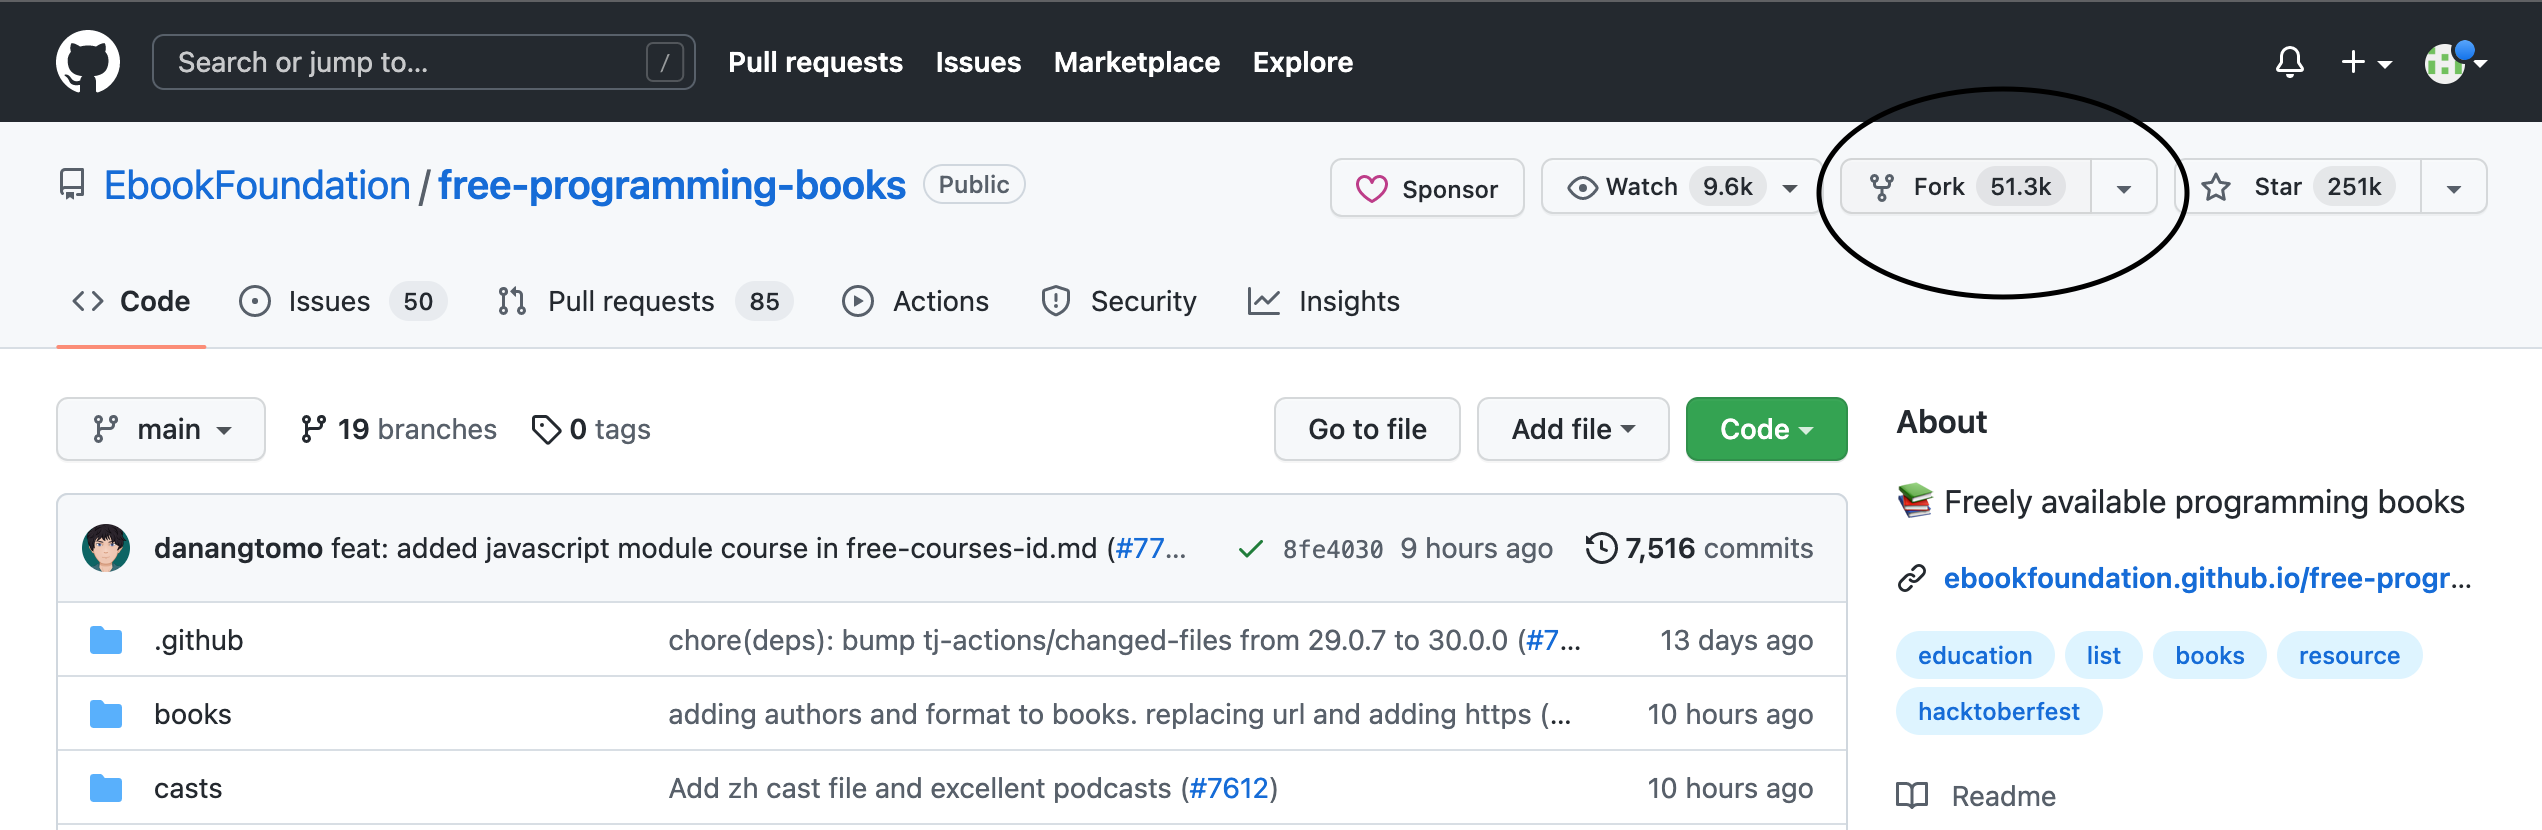The height and width of the screenshot is (830, 2542).
Task: Click the GitHub Octocat logo
Action: tap(88, 62)
